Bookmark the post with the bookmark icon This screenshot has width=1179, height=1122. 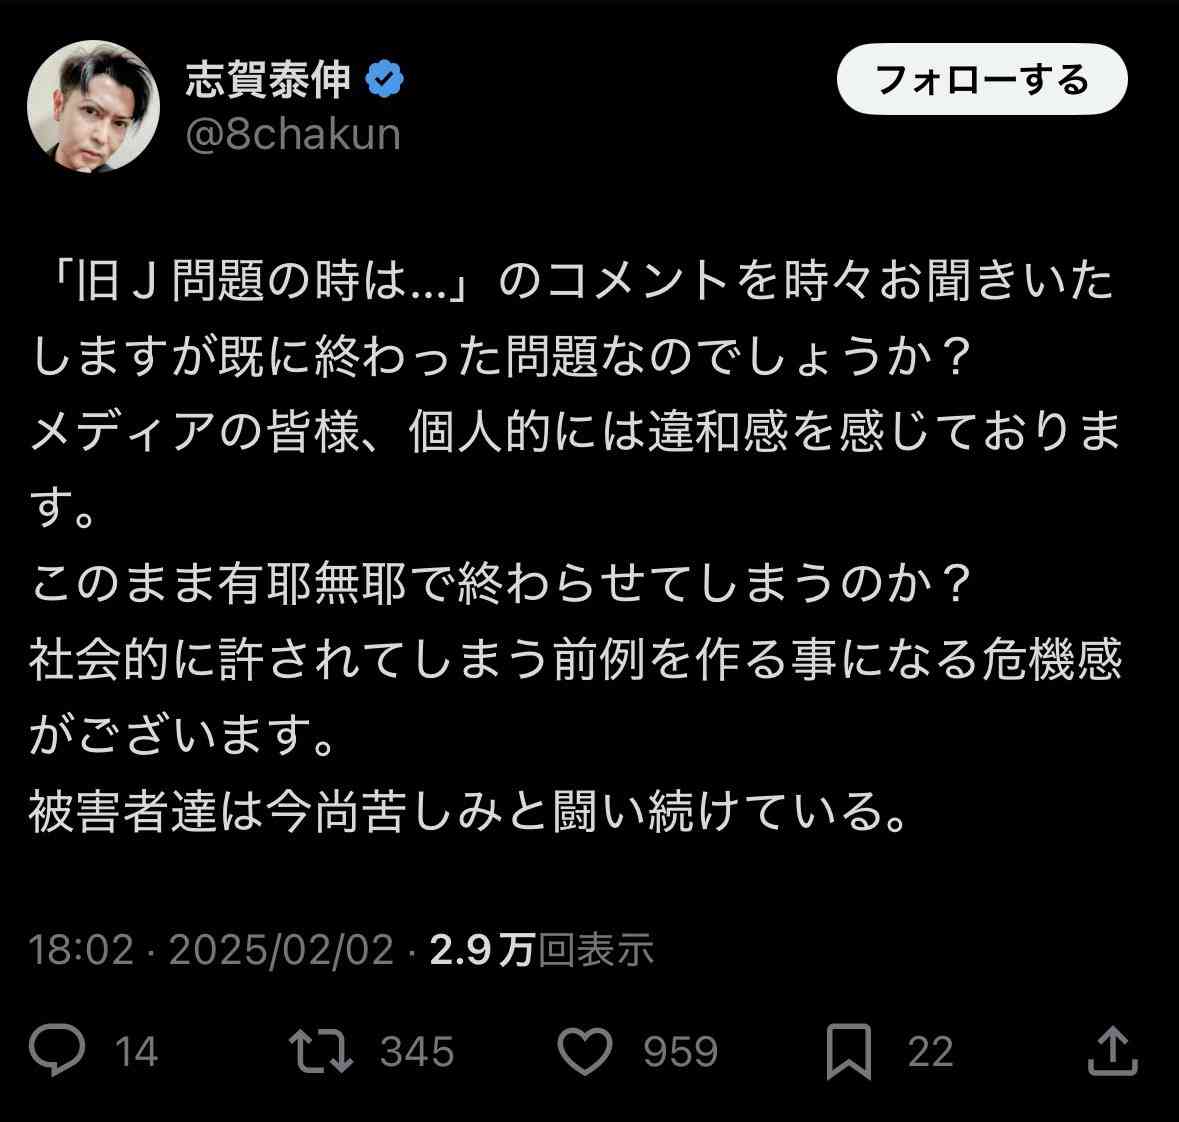(x=849, y=1051)
